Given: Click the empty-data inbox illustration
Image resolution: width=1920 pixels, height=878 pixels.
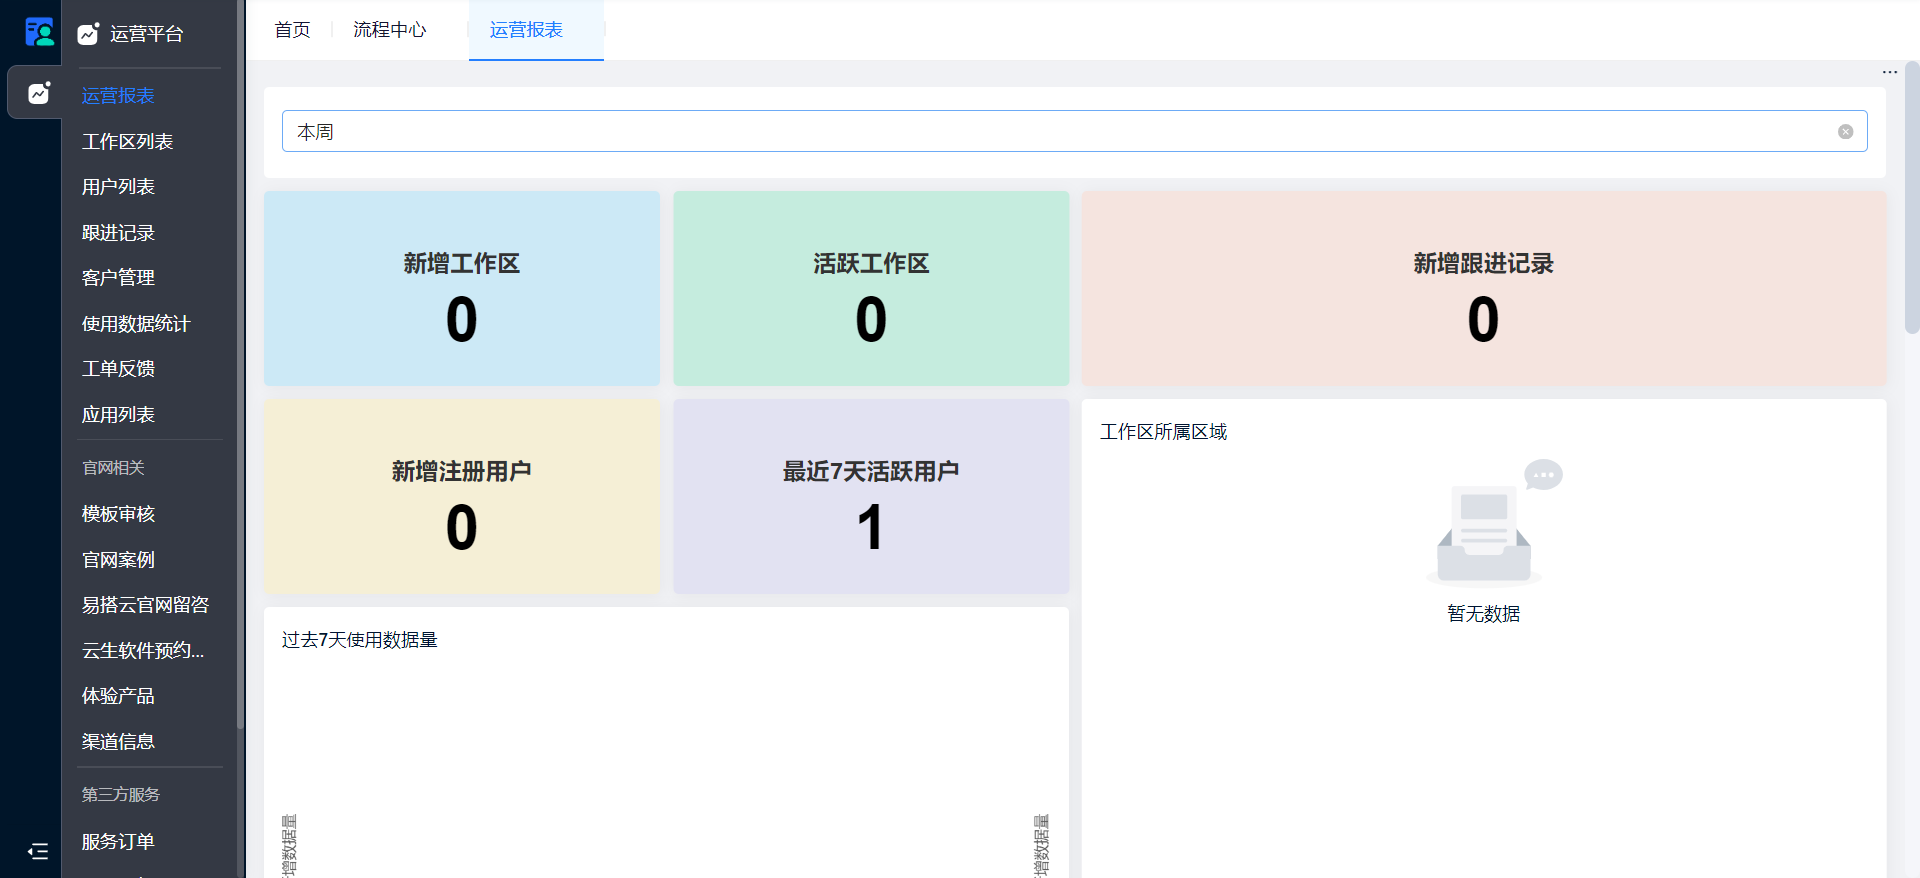Looking at the screenshot, I should [1484, 525].
